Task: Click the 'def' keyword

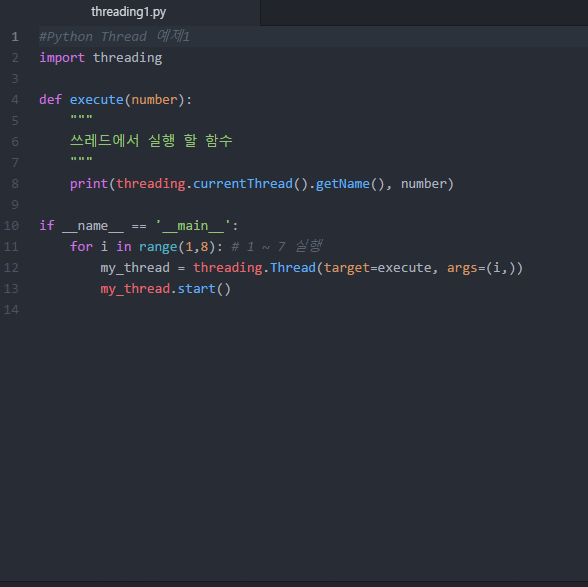Action: [x=51, y=100]
